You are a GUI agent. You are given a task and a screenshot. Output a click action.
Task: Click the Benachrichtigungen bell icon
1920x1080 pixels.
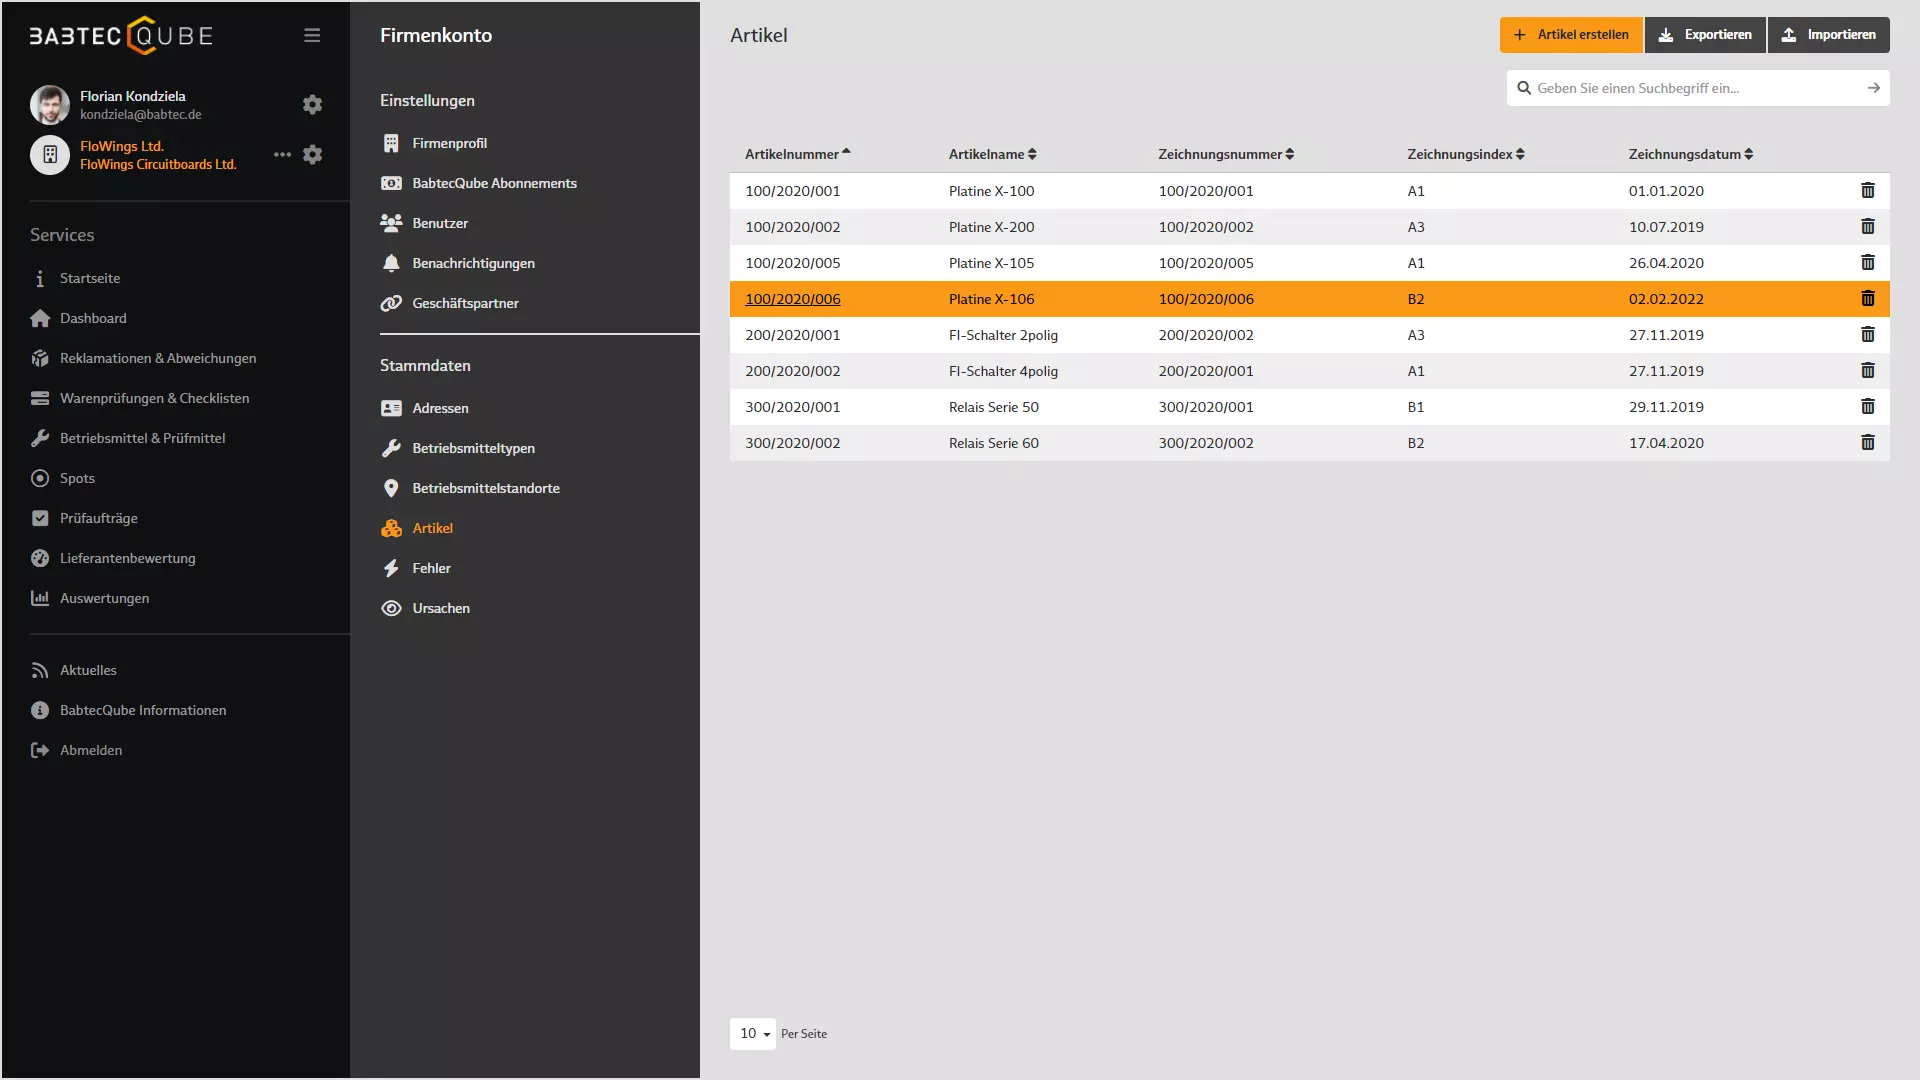tap(391, 263)
